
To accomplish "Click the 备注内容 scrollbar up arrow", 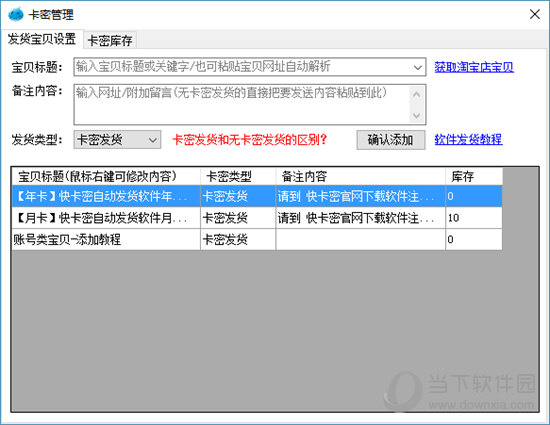I will tap(416, 94).
